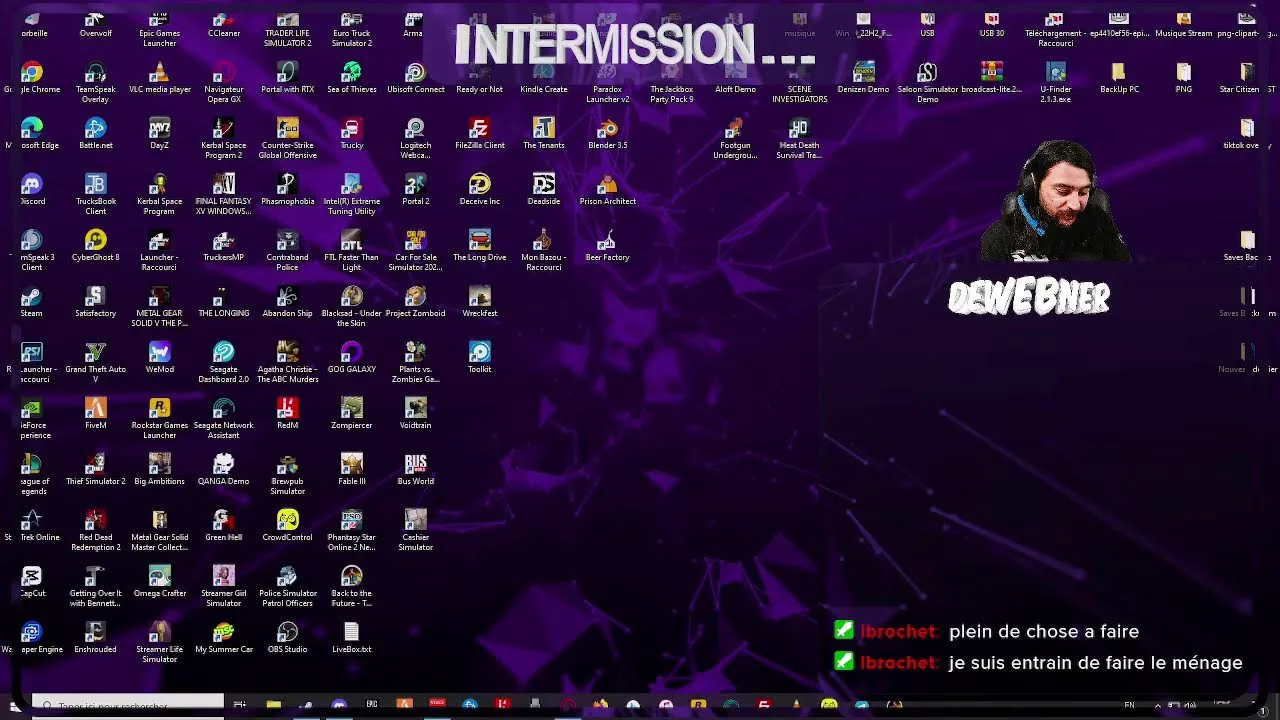Select the Denizen Demo shortcut

863,78
